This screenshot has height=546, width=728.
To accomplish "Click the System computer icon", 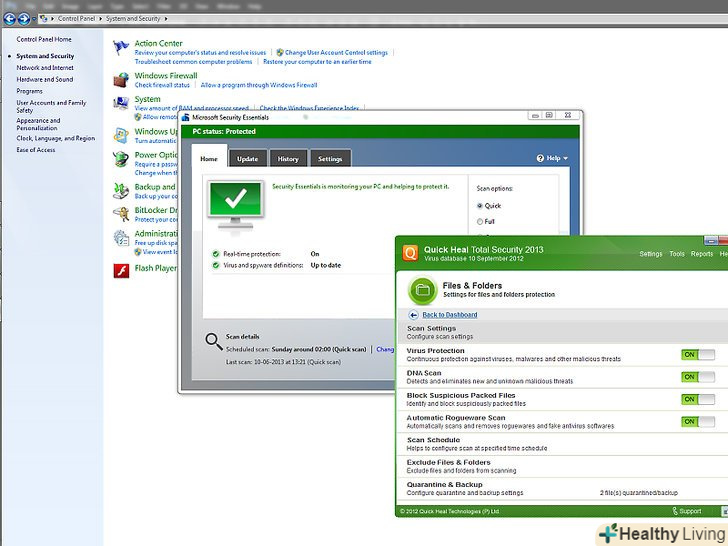I will pyautogui.click(x=121, y=103).
